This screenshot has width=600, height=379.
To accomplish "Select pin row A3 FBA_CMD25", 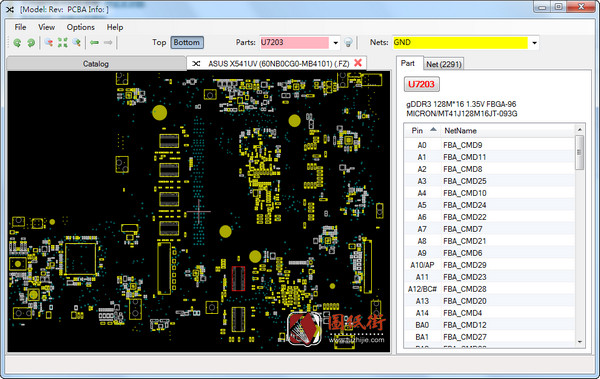I will click(x=489, y=181).
